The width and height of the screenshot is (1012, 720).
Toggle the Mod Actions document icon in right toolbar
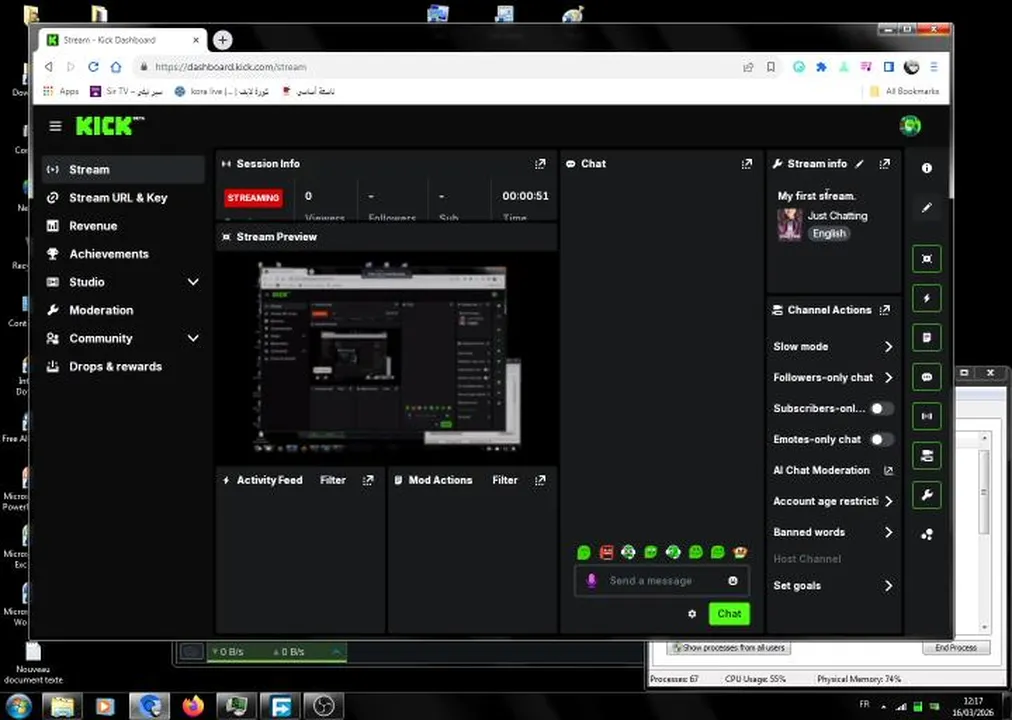927,337
